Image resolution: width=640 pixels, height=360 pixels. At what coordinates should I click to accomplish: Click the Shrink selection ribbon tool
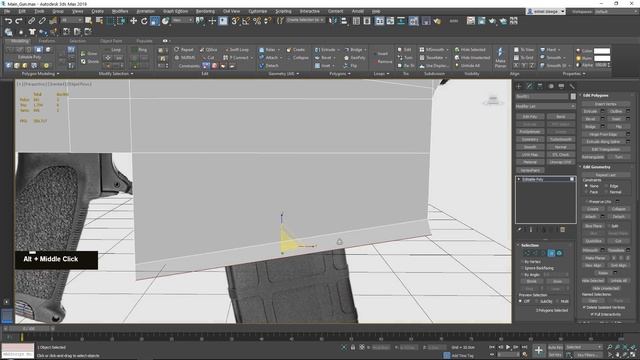(89, 62)
